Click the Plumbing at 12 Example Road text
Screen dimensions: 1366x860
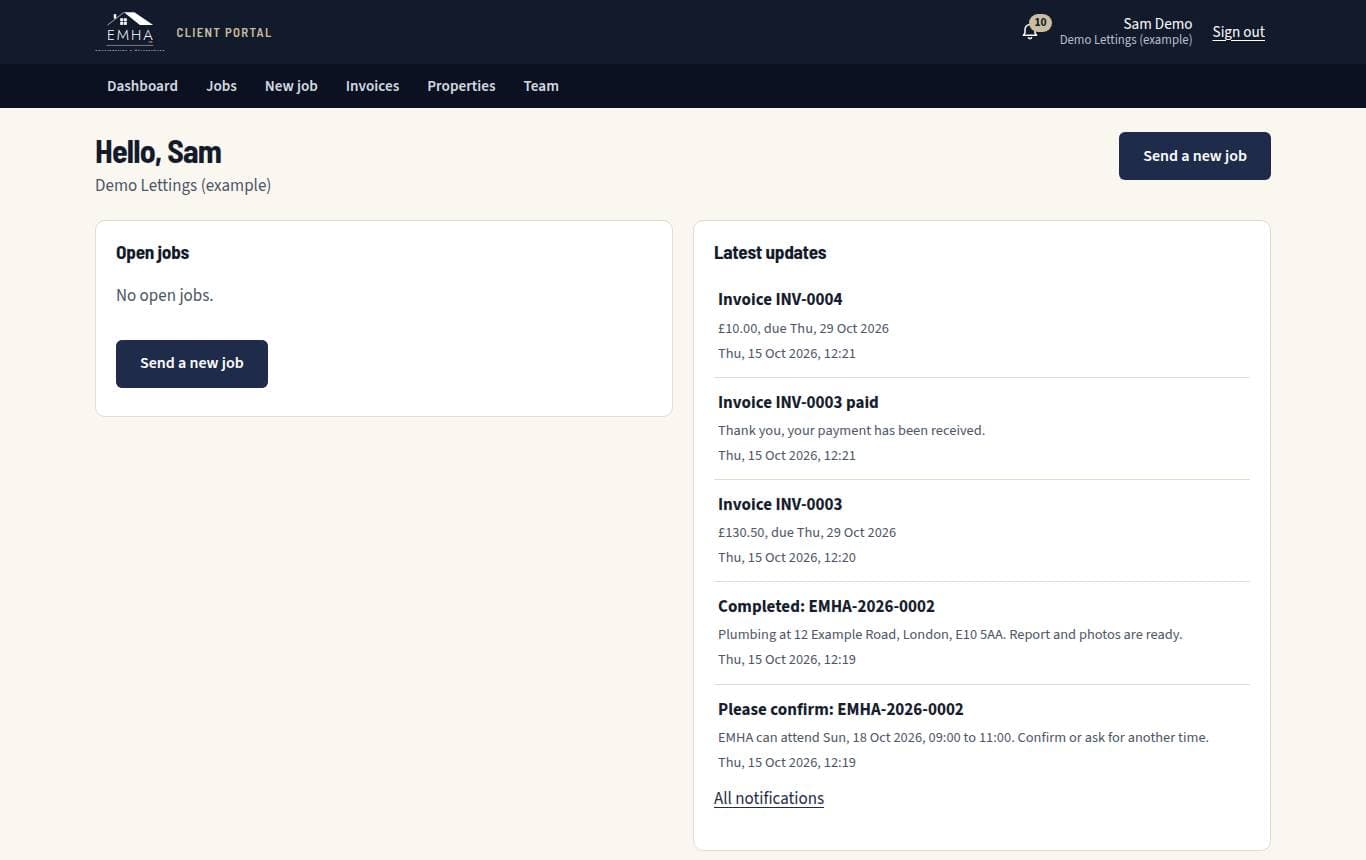(950, 634)
